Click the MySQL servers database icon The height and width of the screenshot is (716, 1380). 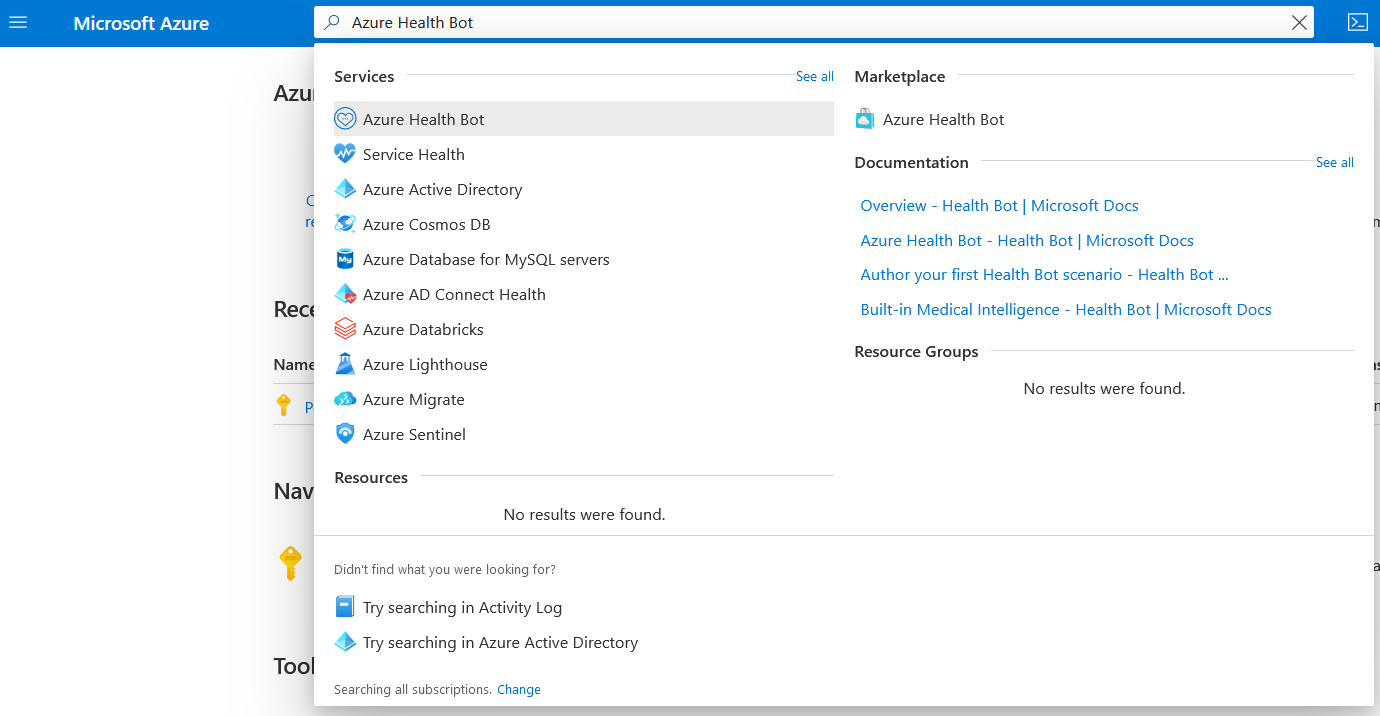(x=345, y=259)
